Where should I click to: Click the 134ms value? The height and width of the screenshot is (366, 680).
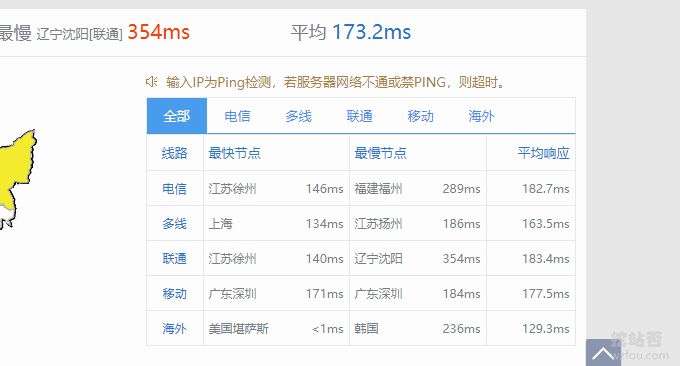(x=324, y=224)
